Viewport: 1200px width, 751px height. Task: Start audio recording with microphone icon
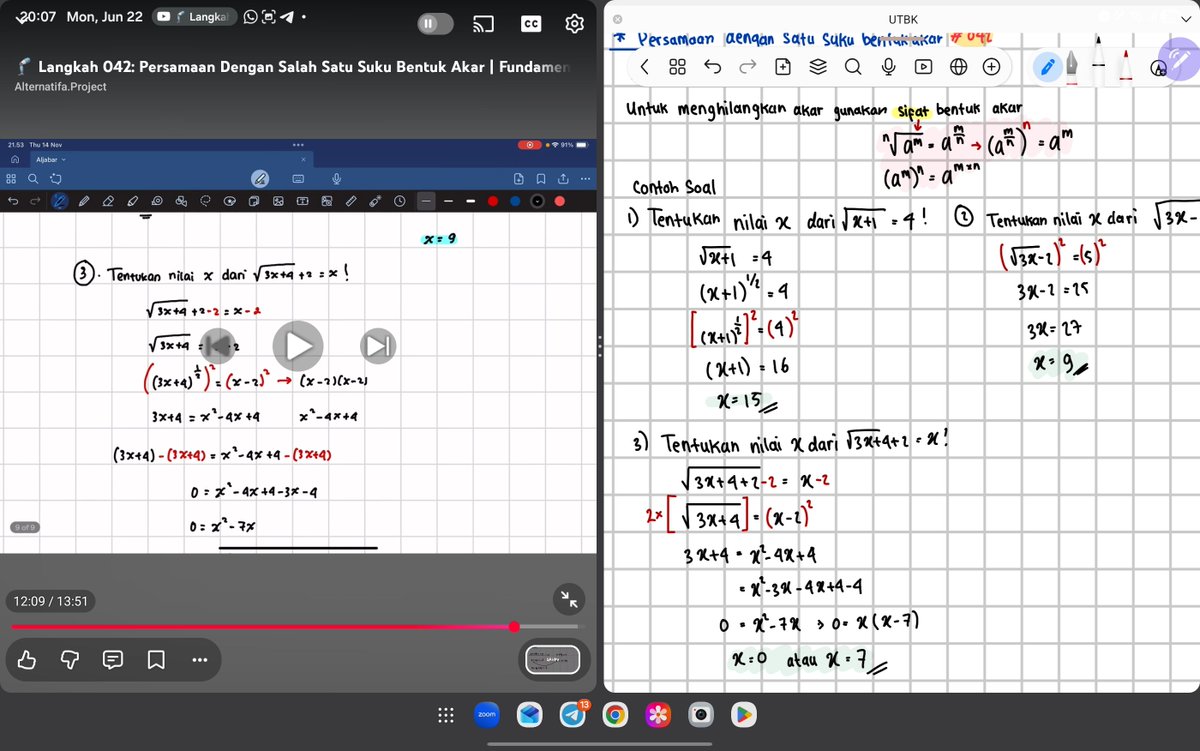pyautogui.click(x=888, y=66)
